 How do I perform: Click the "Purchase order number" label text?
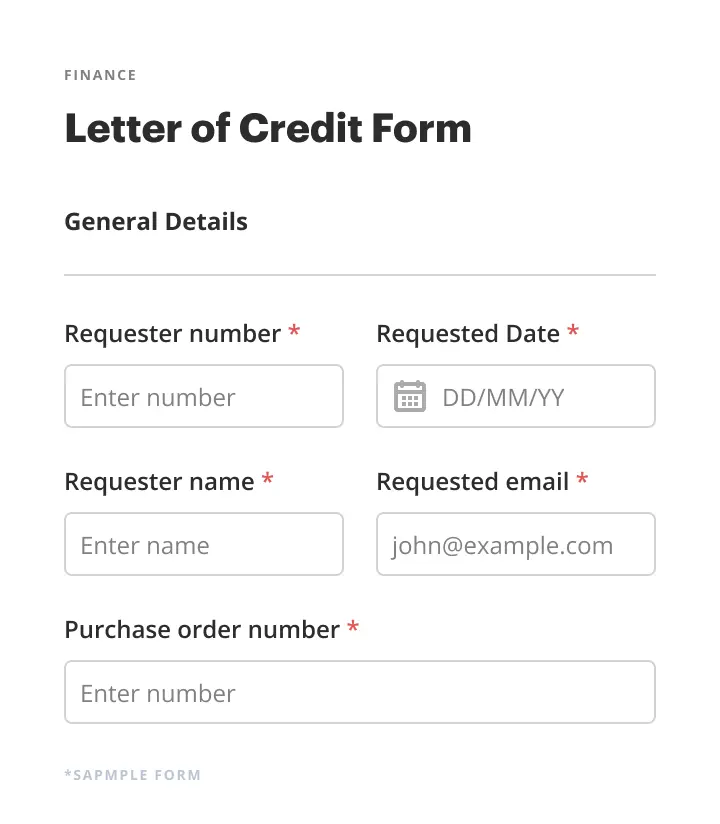tap(202, 630)
